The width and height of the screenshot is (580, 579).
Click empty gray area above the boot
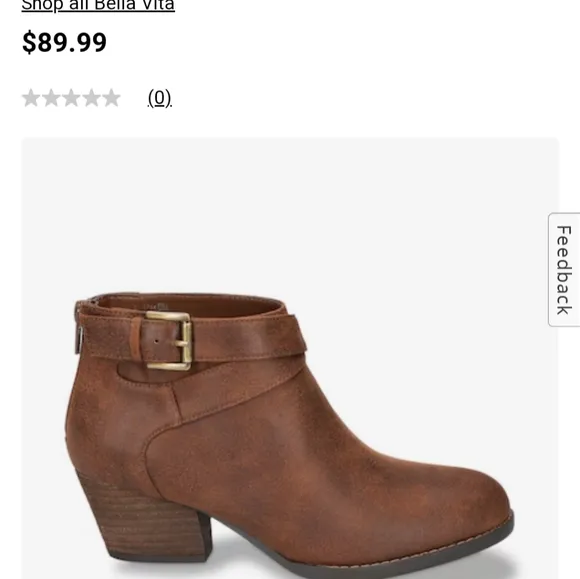coord(290,207)
